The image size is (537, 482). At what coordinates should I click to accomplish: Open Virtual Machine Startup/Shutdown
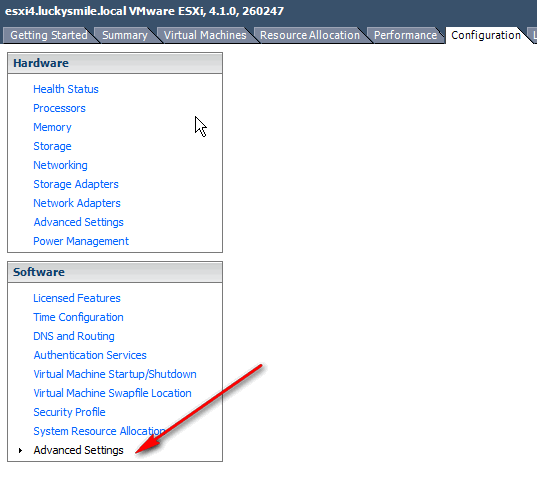[115, 374]
